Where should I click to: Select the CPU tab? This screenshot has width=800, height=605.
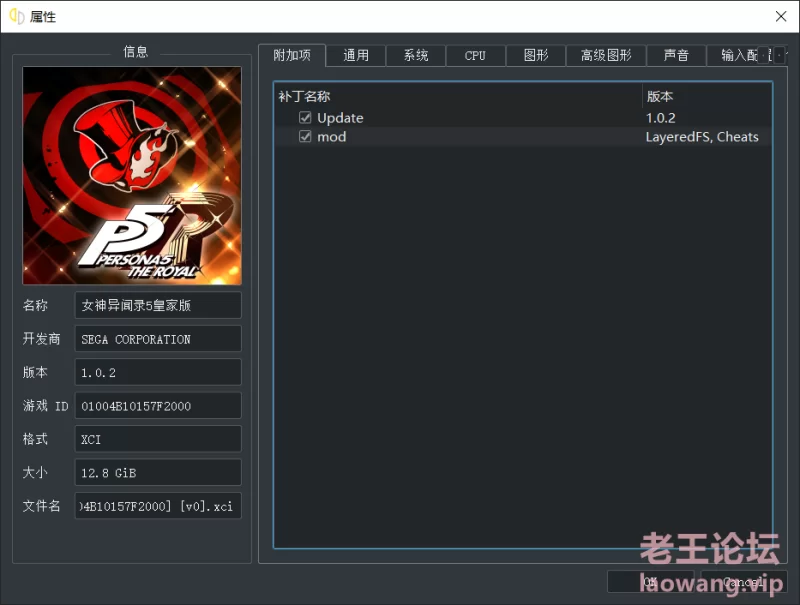(475, 56)
